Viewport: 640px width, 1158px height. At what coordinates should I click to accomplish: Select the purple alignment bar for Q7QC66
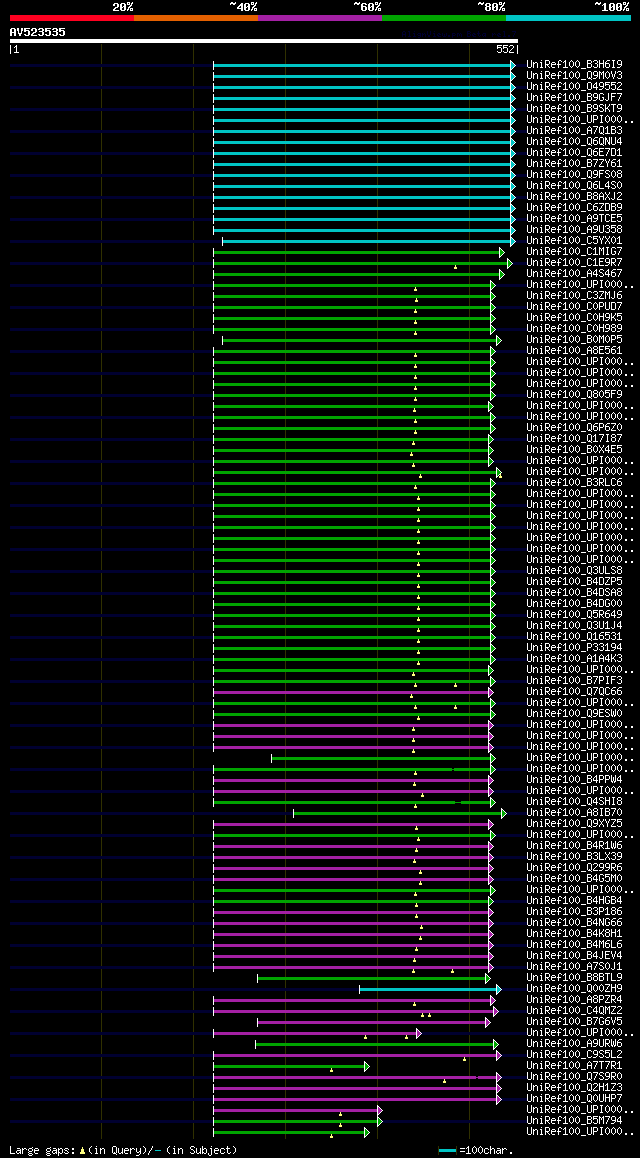[x=352, y=692]
